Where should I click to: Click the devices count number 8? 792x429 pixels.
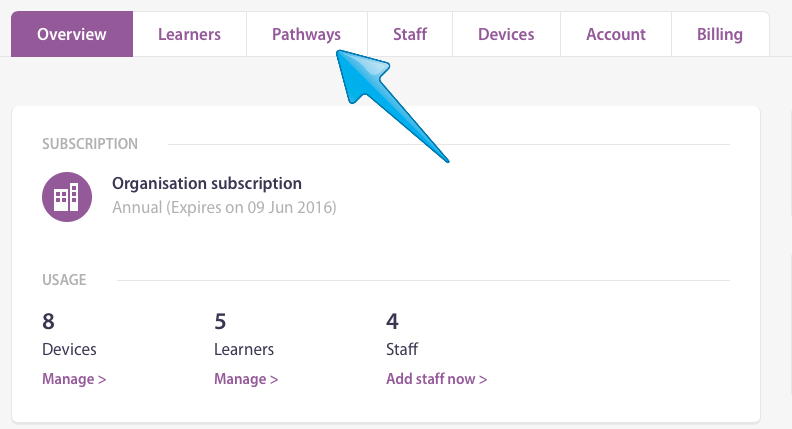point(49,321)
